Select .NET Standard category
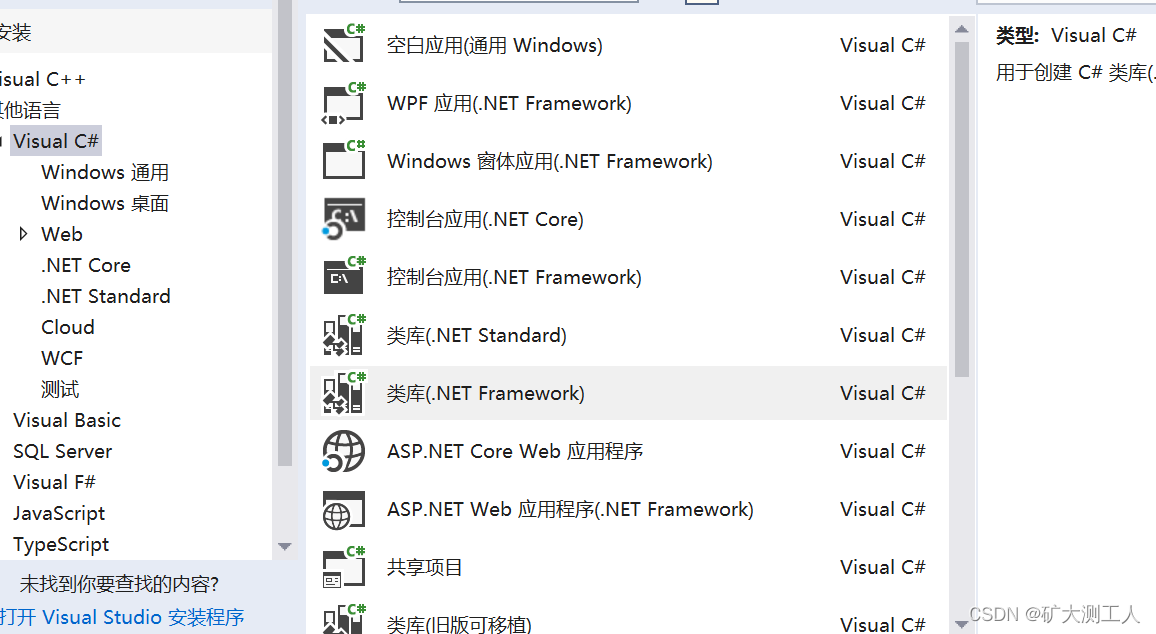Image resolution: width=1156 pixels, height=634 pixels. tap(106, 296)
